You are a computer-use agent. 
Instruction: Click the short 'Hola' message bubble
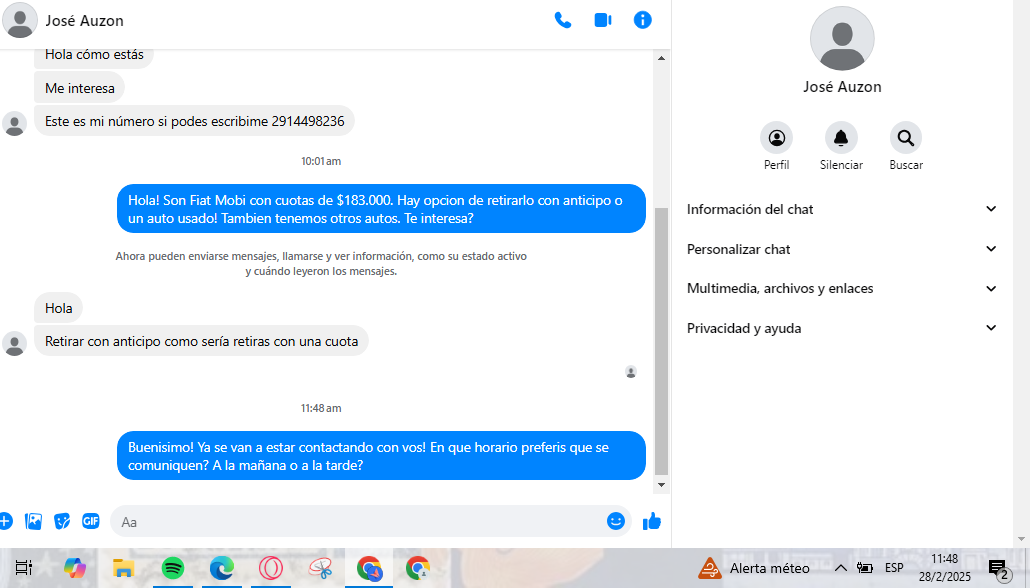tap(58, 308)
